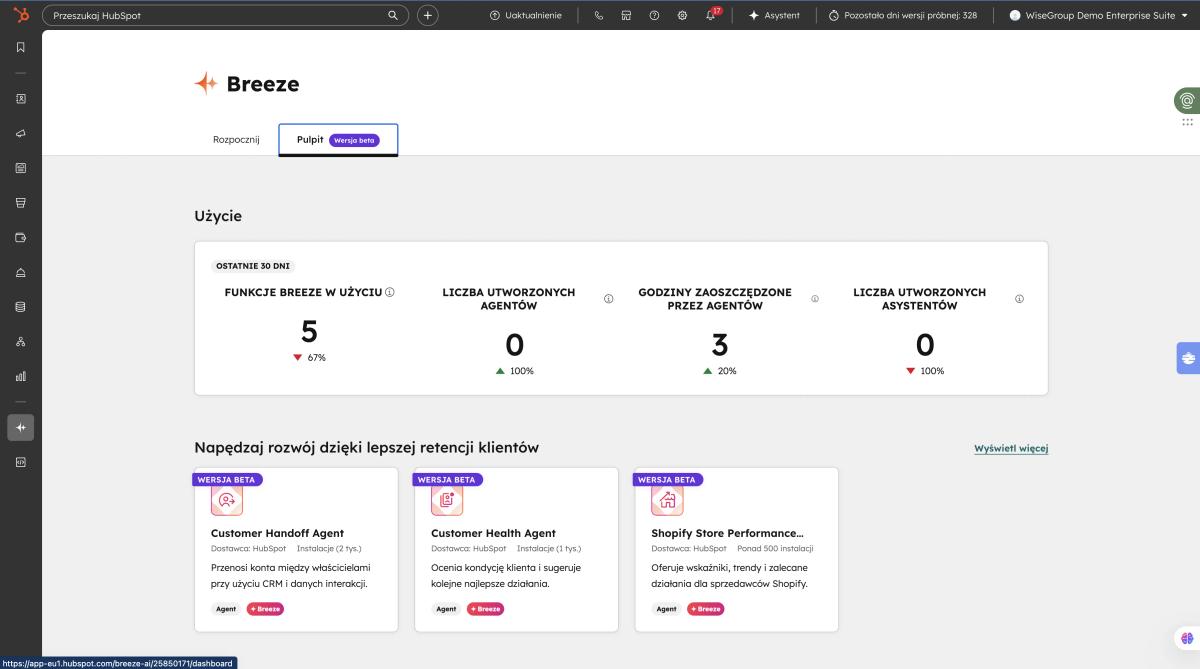Switch to the Rozpocznij tab
Image resolution: width=1200 pixels, height=669 pixels.
tap(236, 140)
